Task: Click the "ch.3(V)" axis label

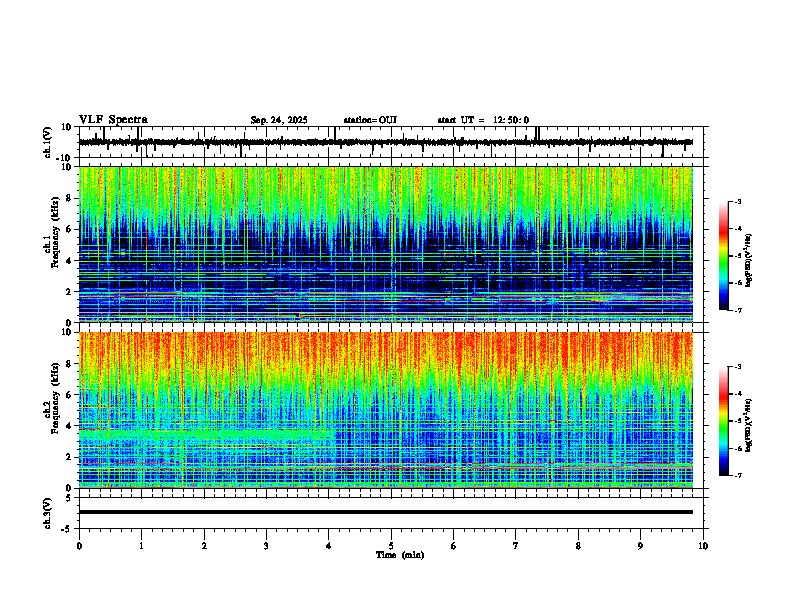Action: pos(48,514)
